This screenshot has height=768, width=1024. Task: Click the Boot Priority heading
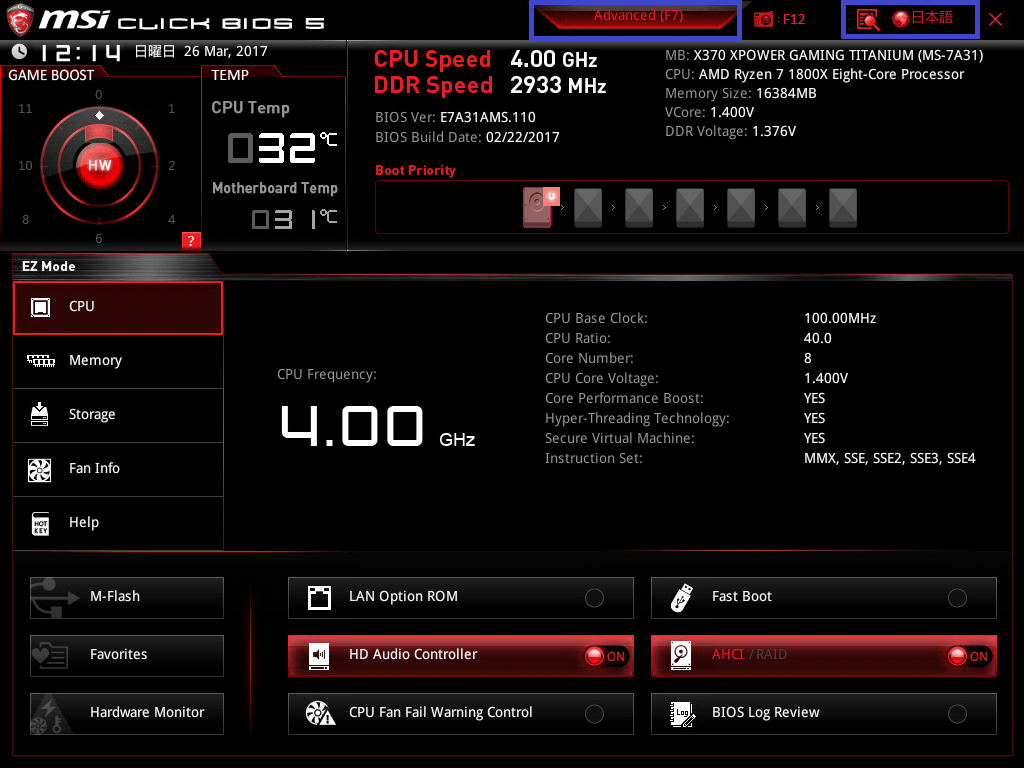coord(415,170)
